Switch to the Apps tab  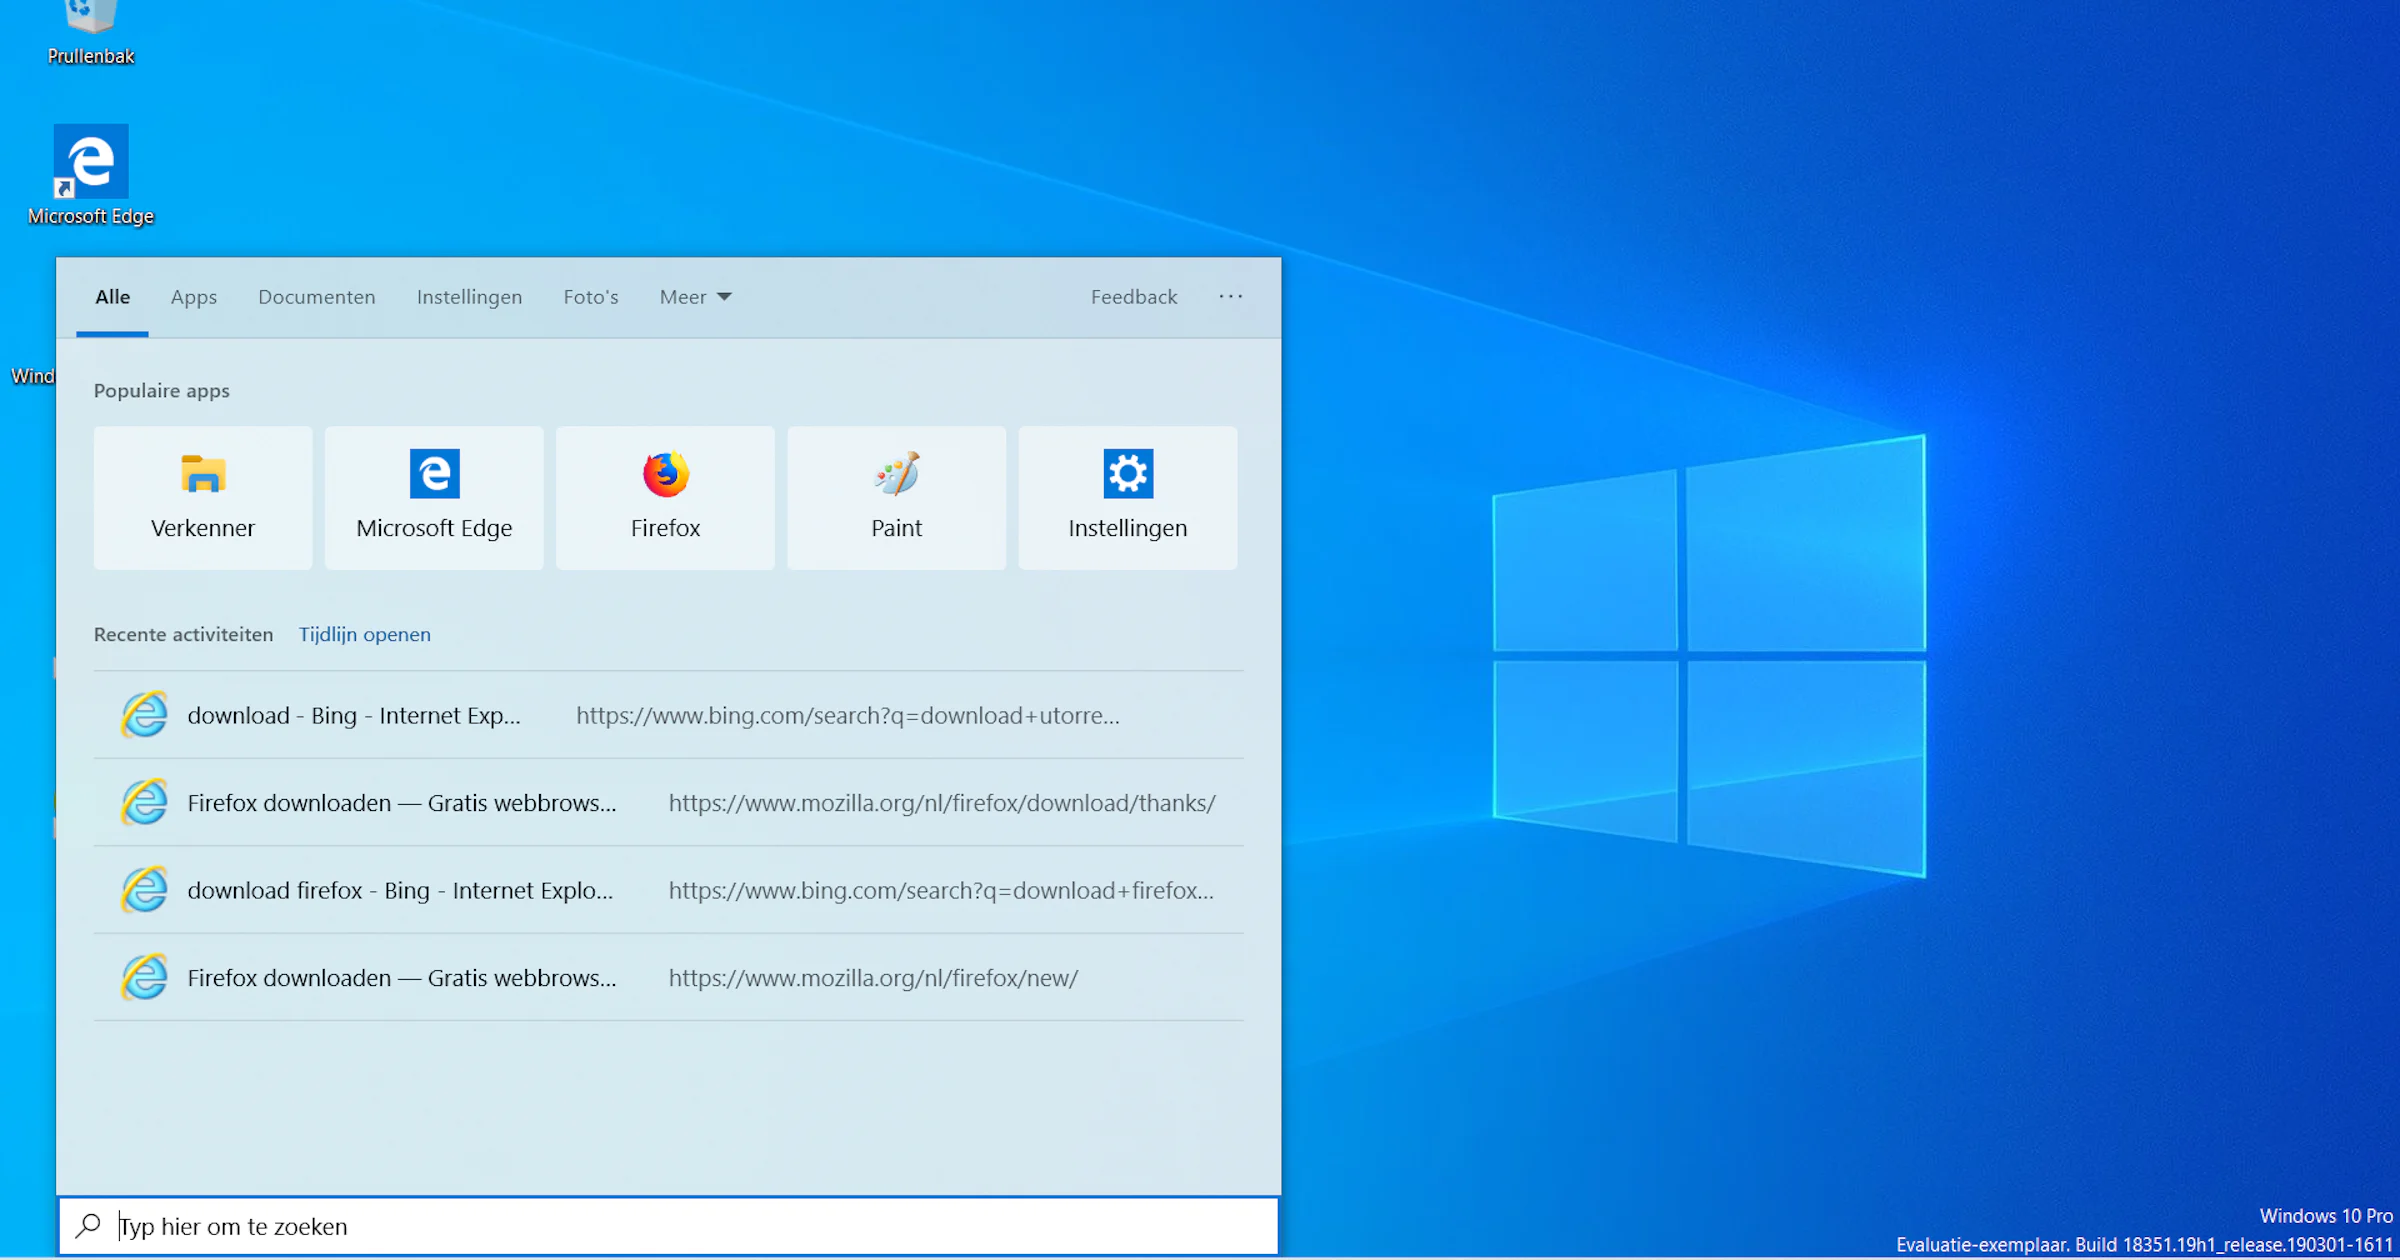tap(193, 297)
